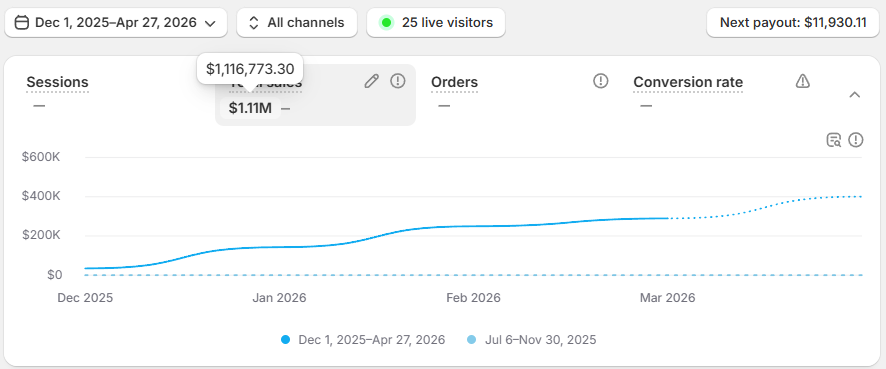Click the calendar icon in date range button
This screenshot has height=369, width=886.
pyautogui.click(x=21, y=23)
